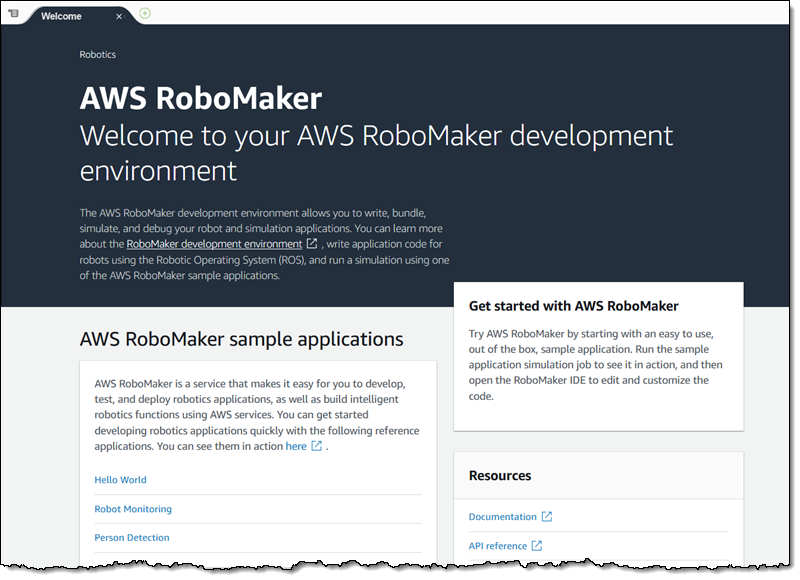Click external-link icon after RoboMaker development environment

click(x=312, y=244)
